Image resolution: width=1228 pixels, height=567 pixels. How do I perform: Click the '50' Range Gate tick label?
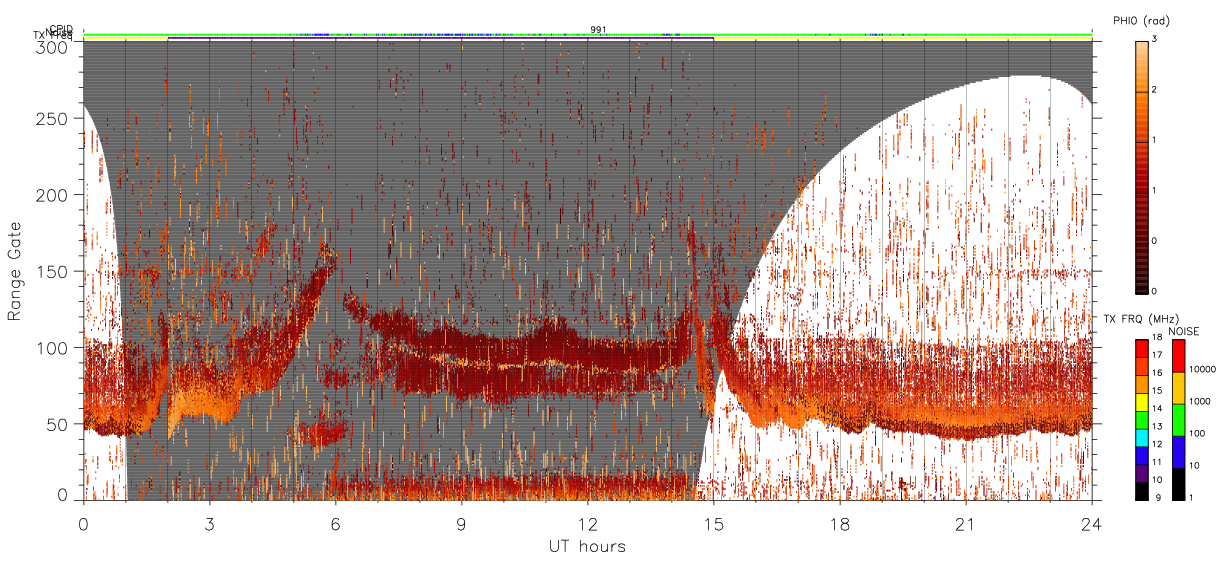(x=58, y=424)
